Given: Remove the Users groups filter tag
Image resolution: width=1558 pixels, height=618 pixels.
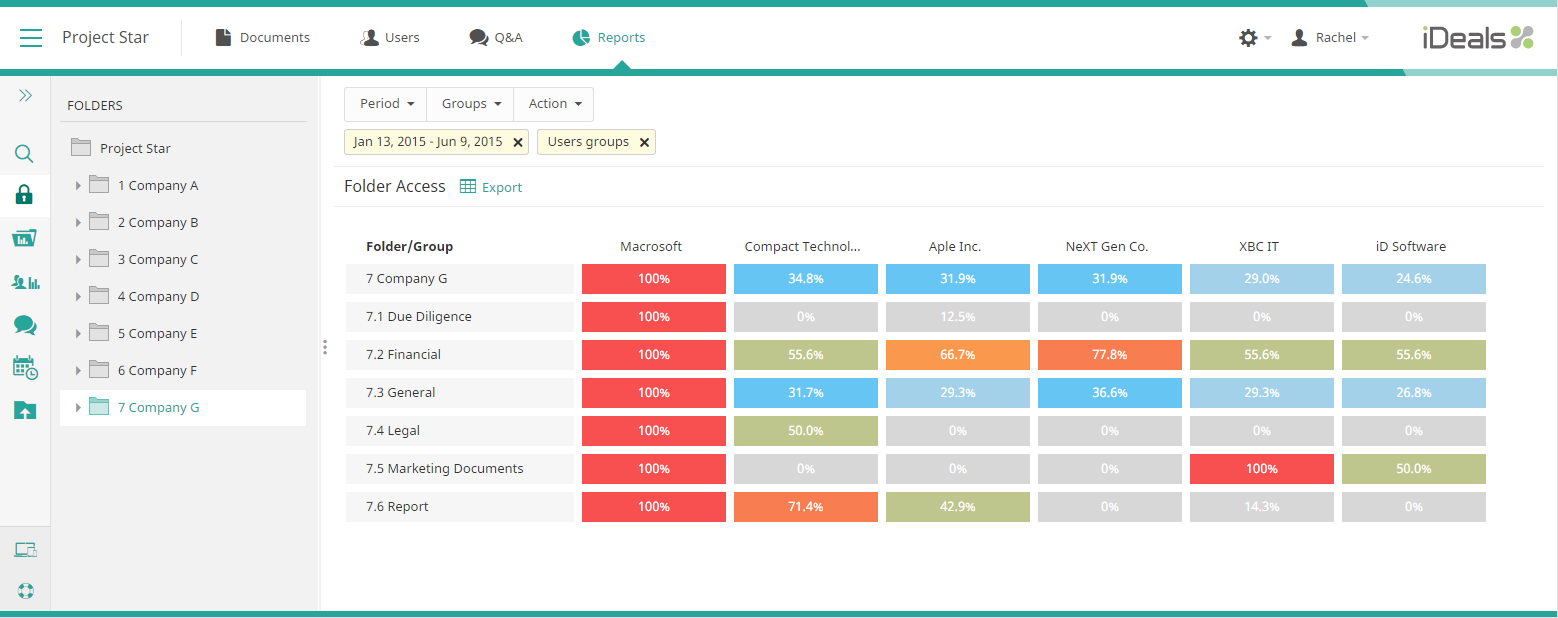Looking at the screenshot, I should pyautogui.click(x=644, y=142).
